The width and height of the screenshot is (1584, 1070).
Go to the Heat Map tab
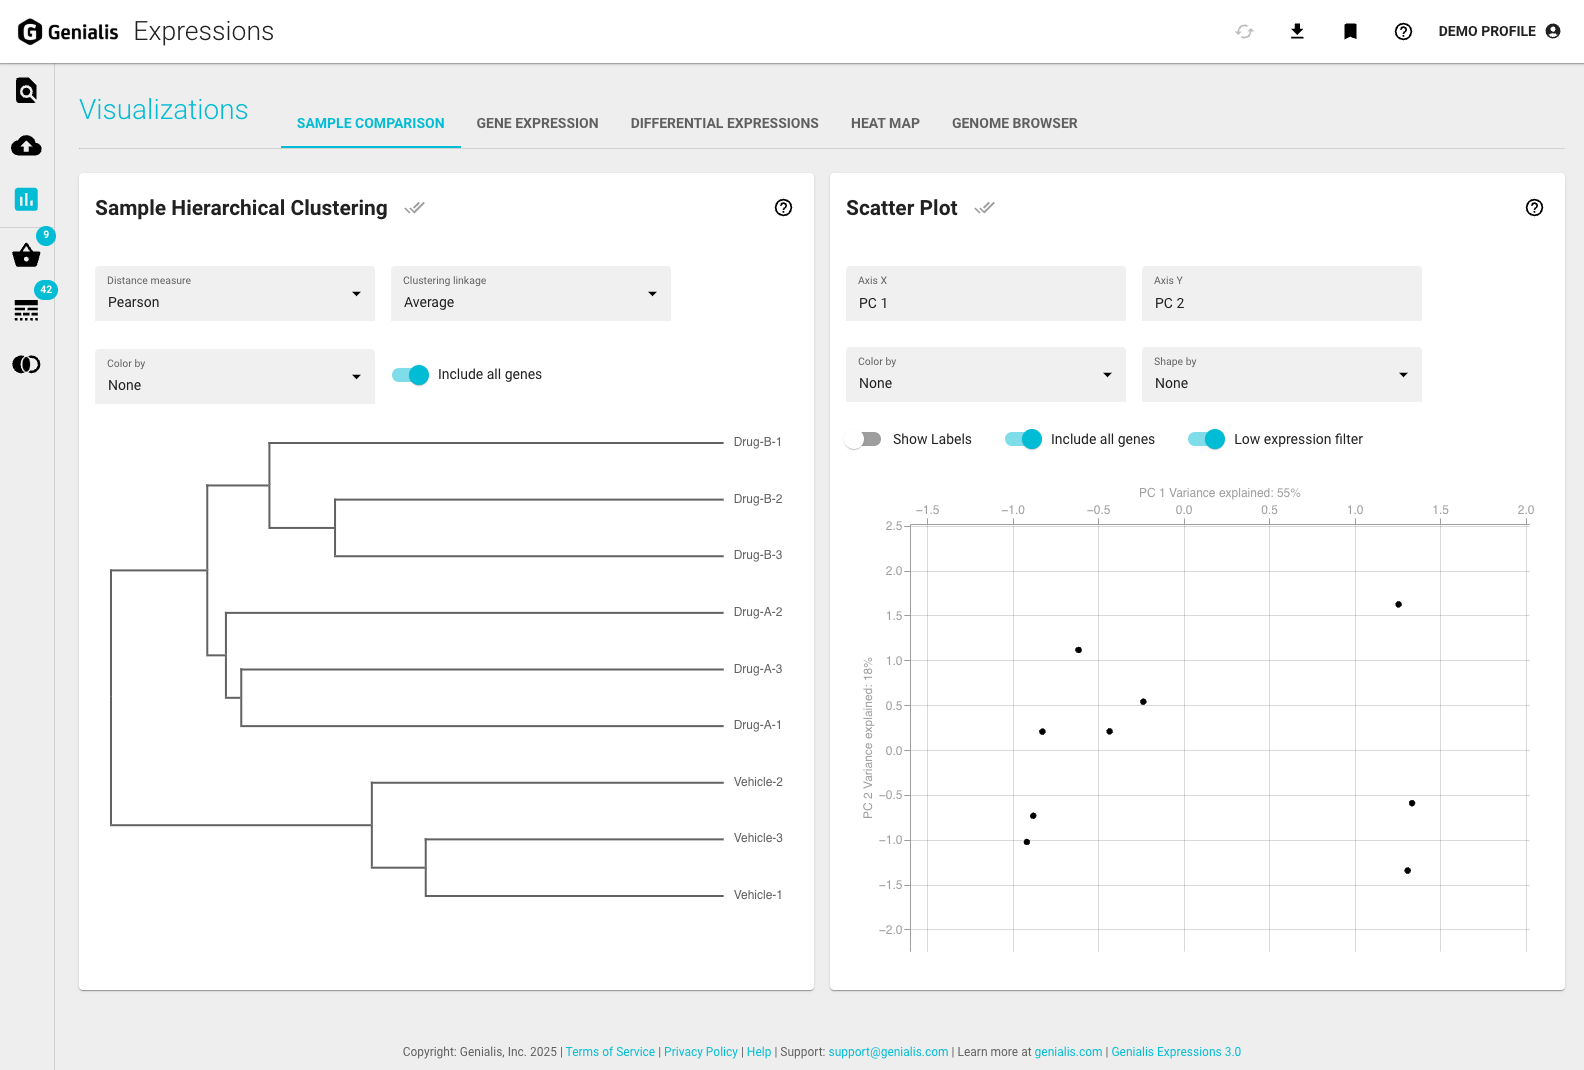pos(885,123)
